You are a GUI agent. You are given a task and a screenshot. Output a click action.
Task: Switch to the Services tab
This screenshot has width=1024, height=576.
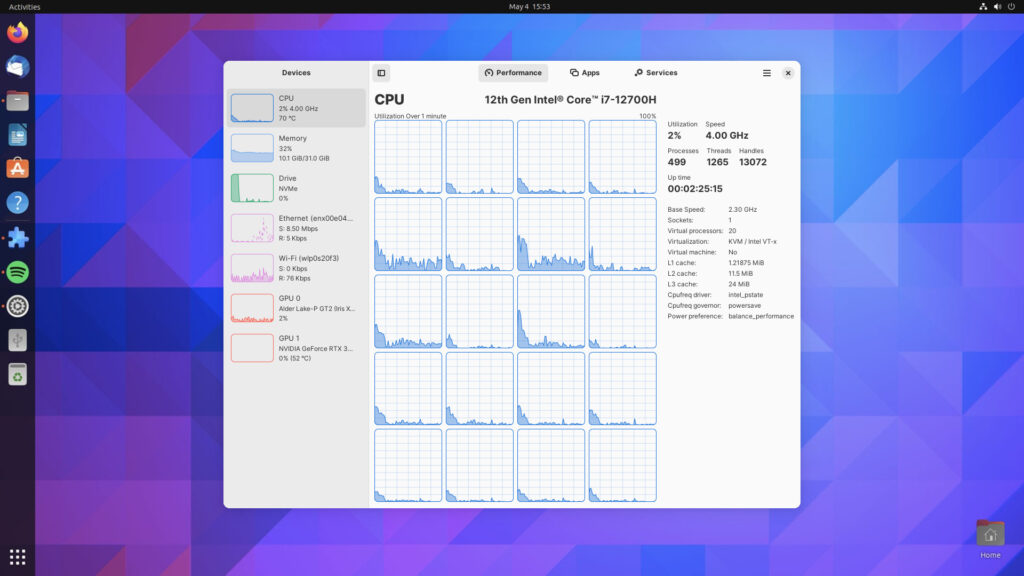click(655, 73)
